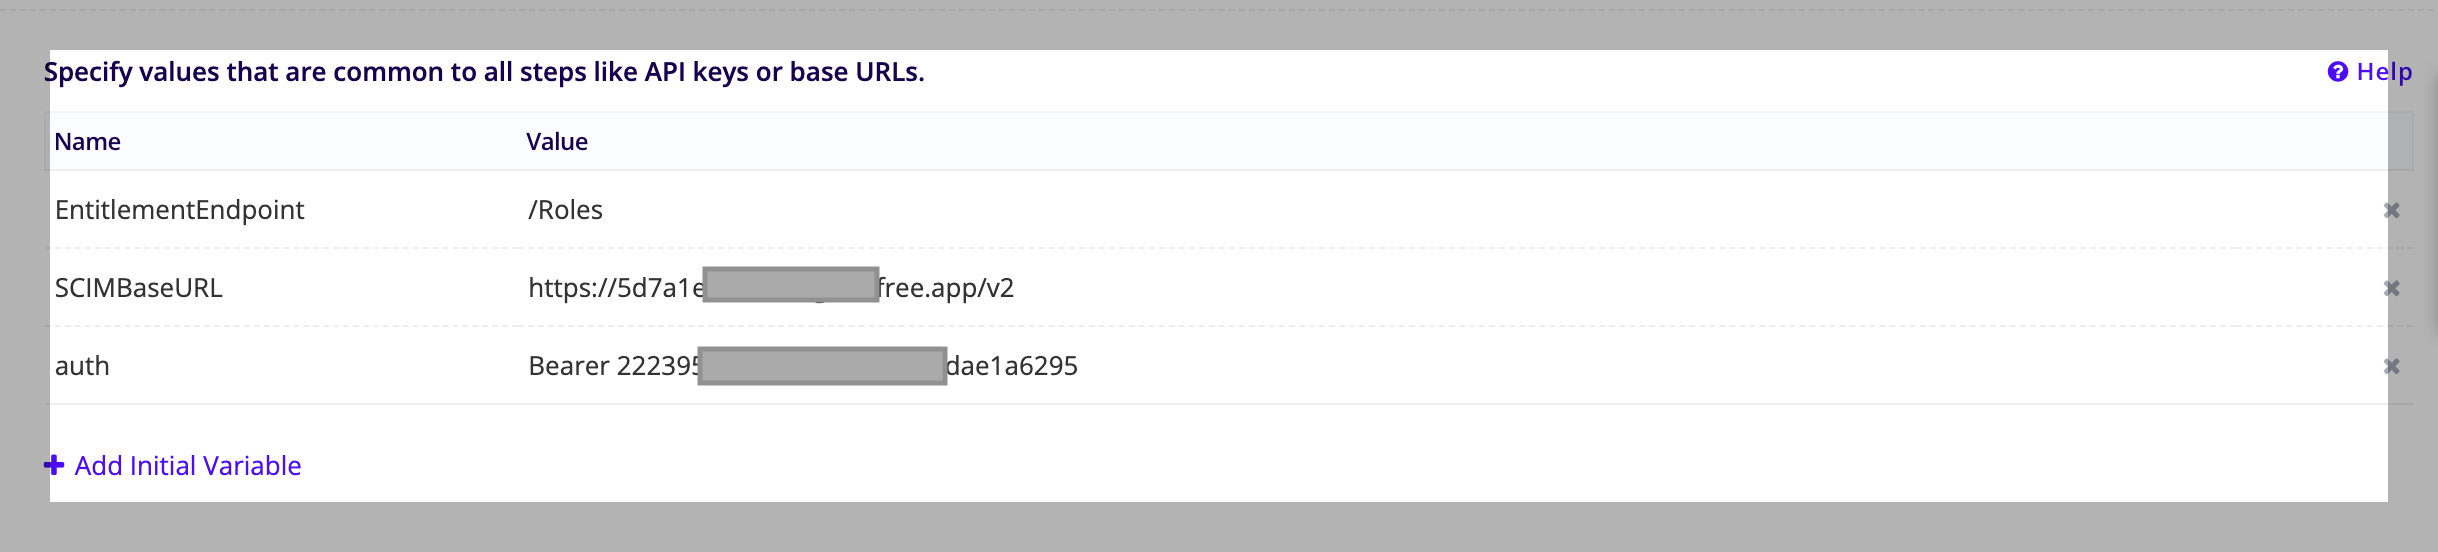This screenshot has height=552, width=2438.
Task: Click the Help question mark icon
Action: click(2337, 72)
